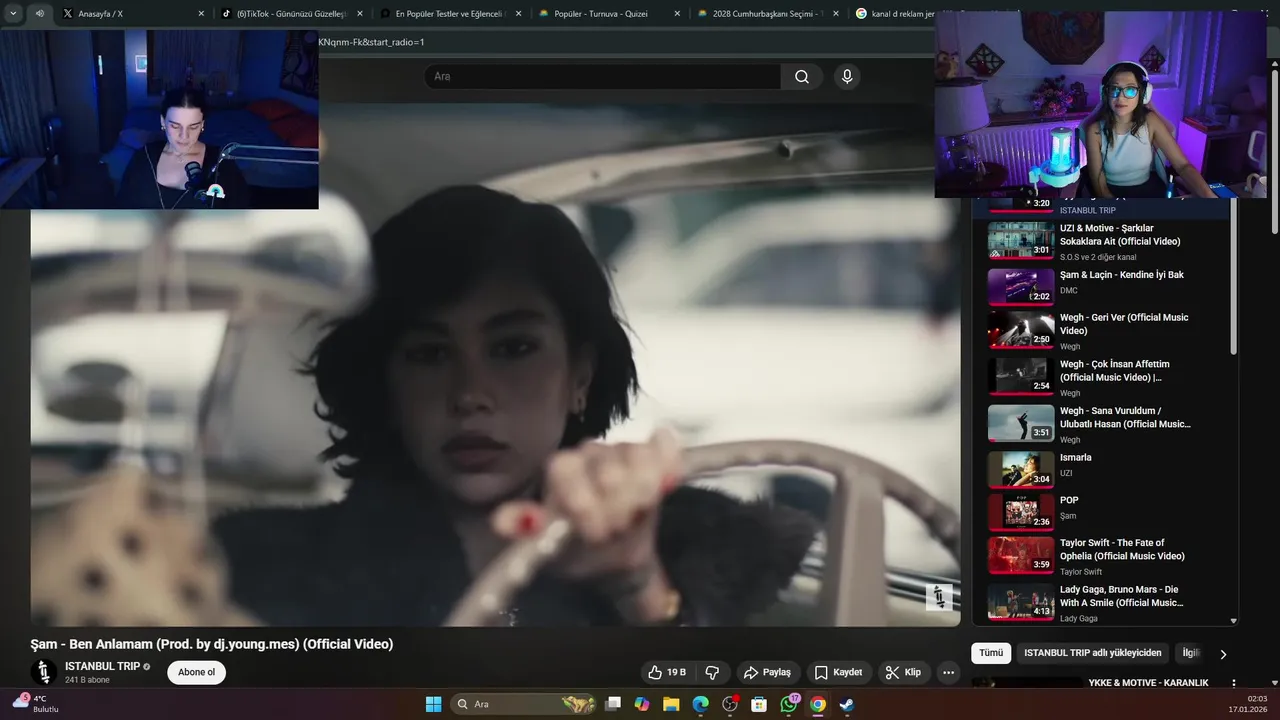The width and height of the screenshot is (1280, 720).
Task: Click in the YouTube Ara search field
Action: [603, 77]
